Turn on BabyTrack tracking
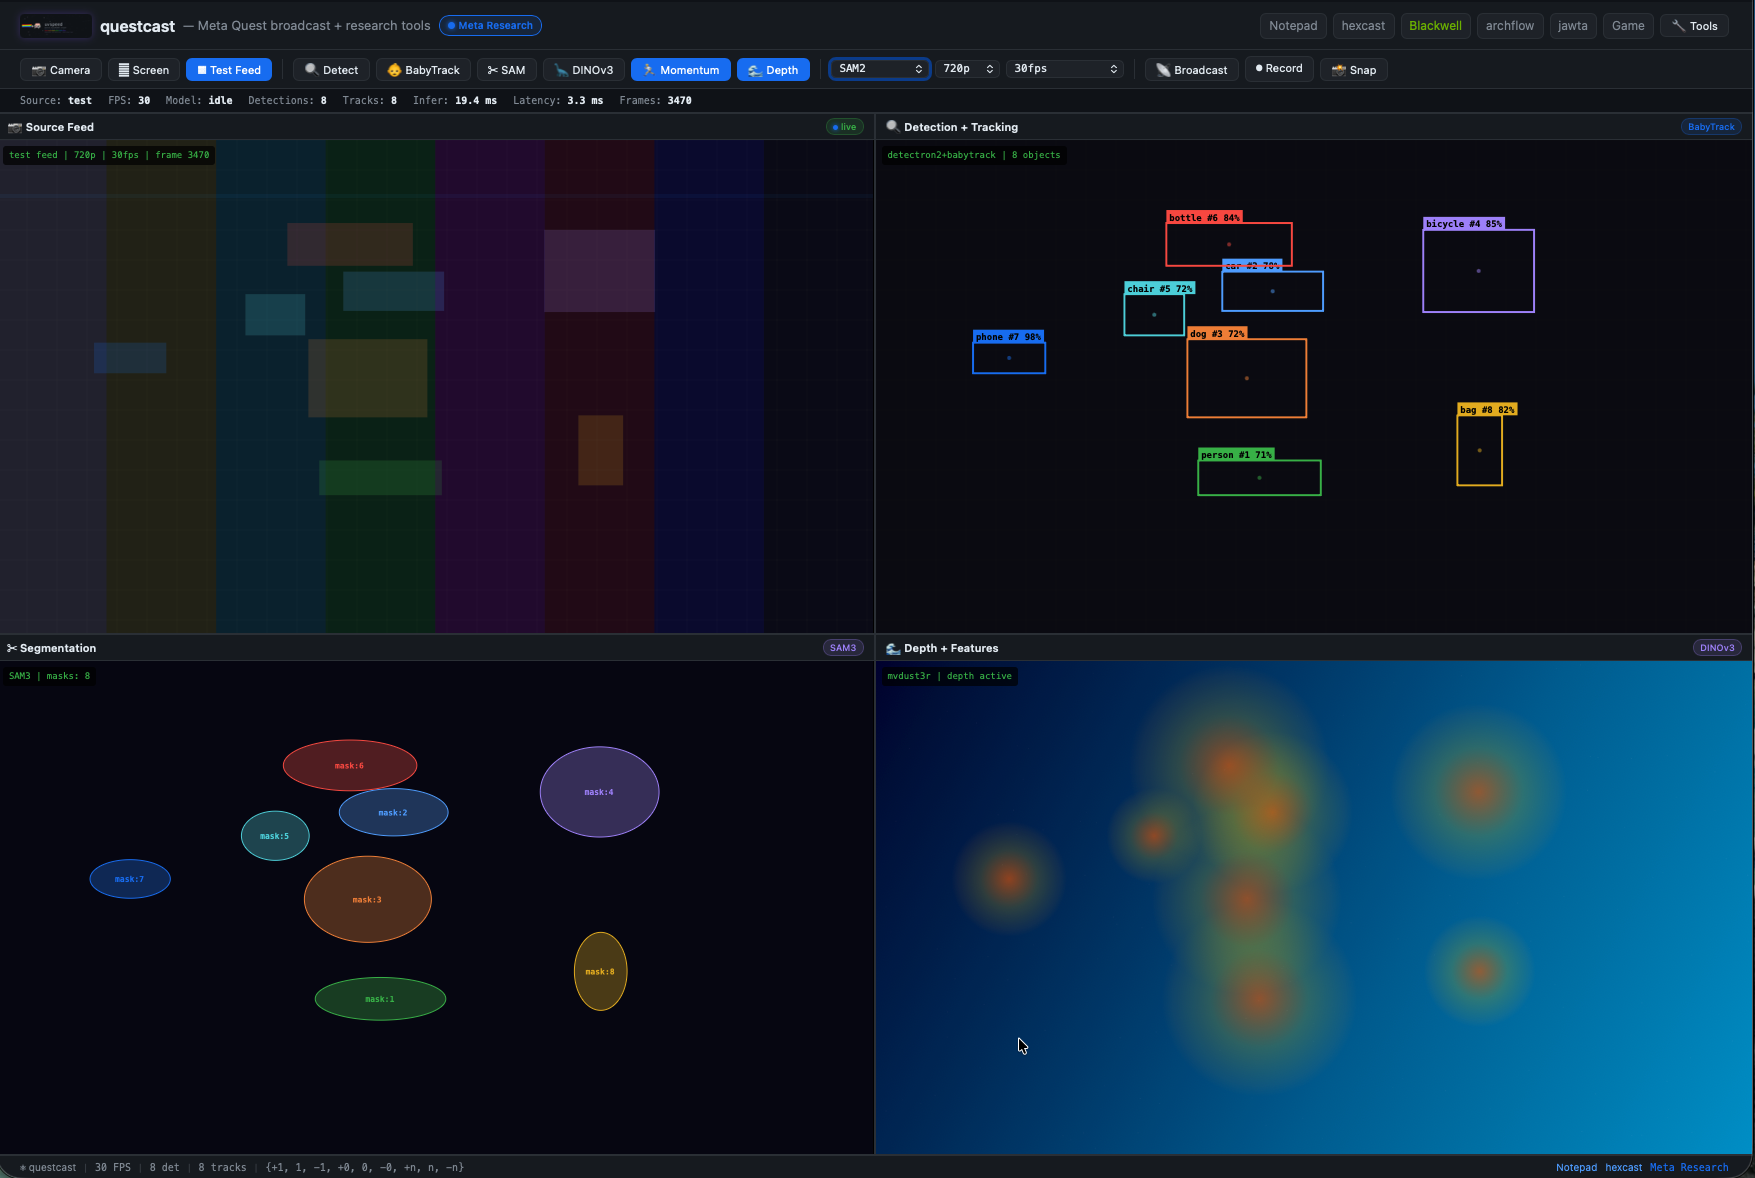Screen dimensions: 1755x1178 [x=423, y=70]
